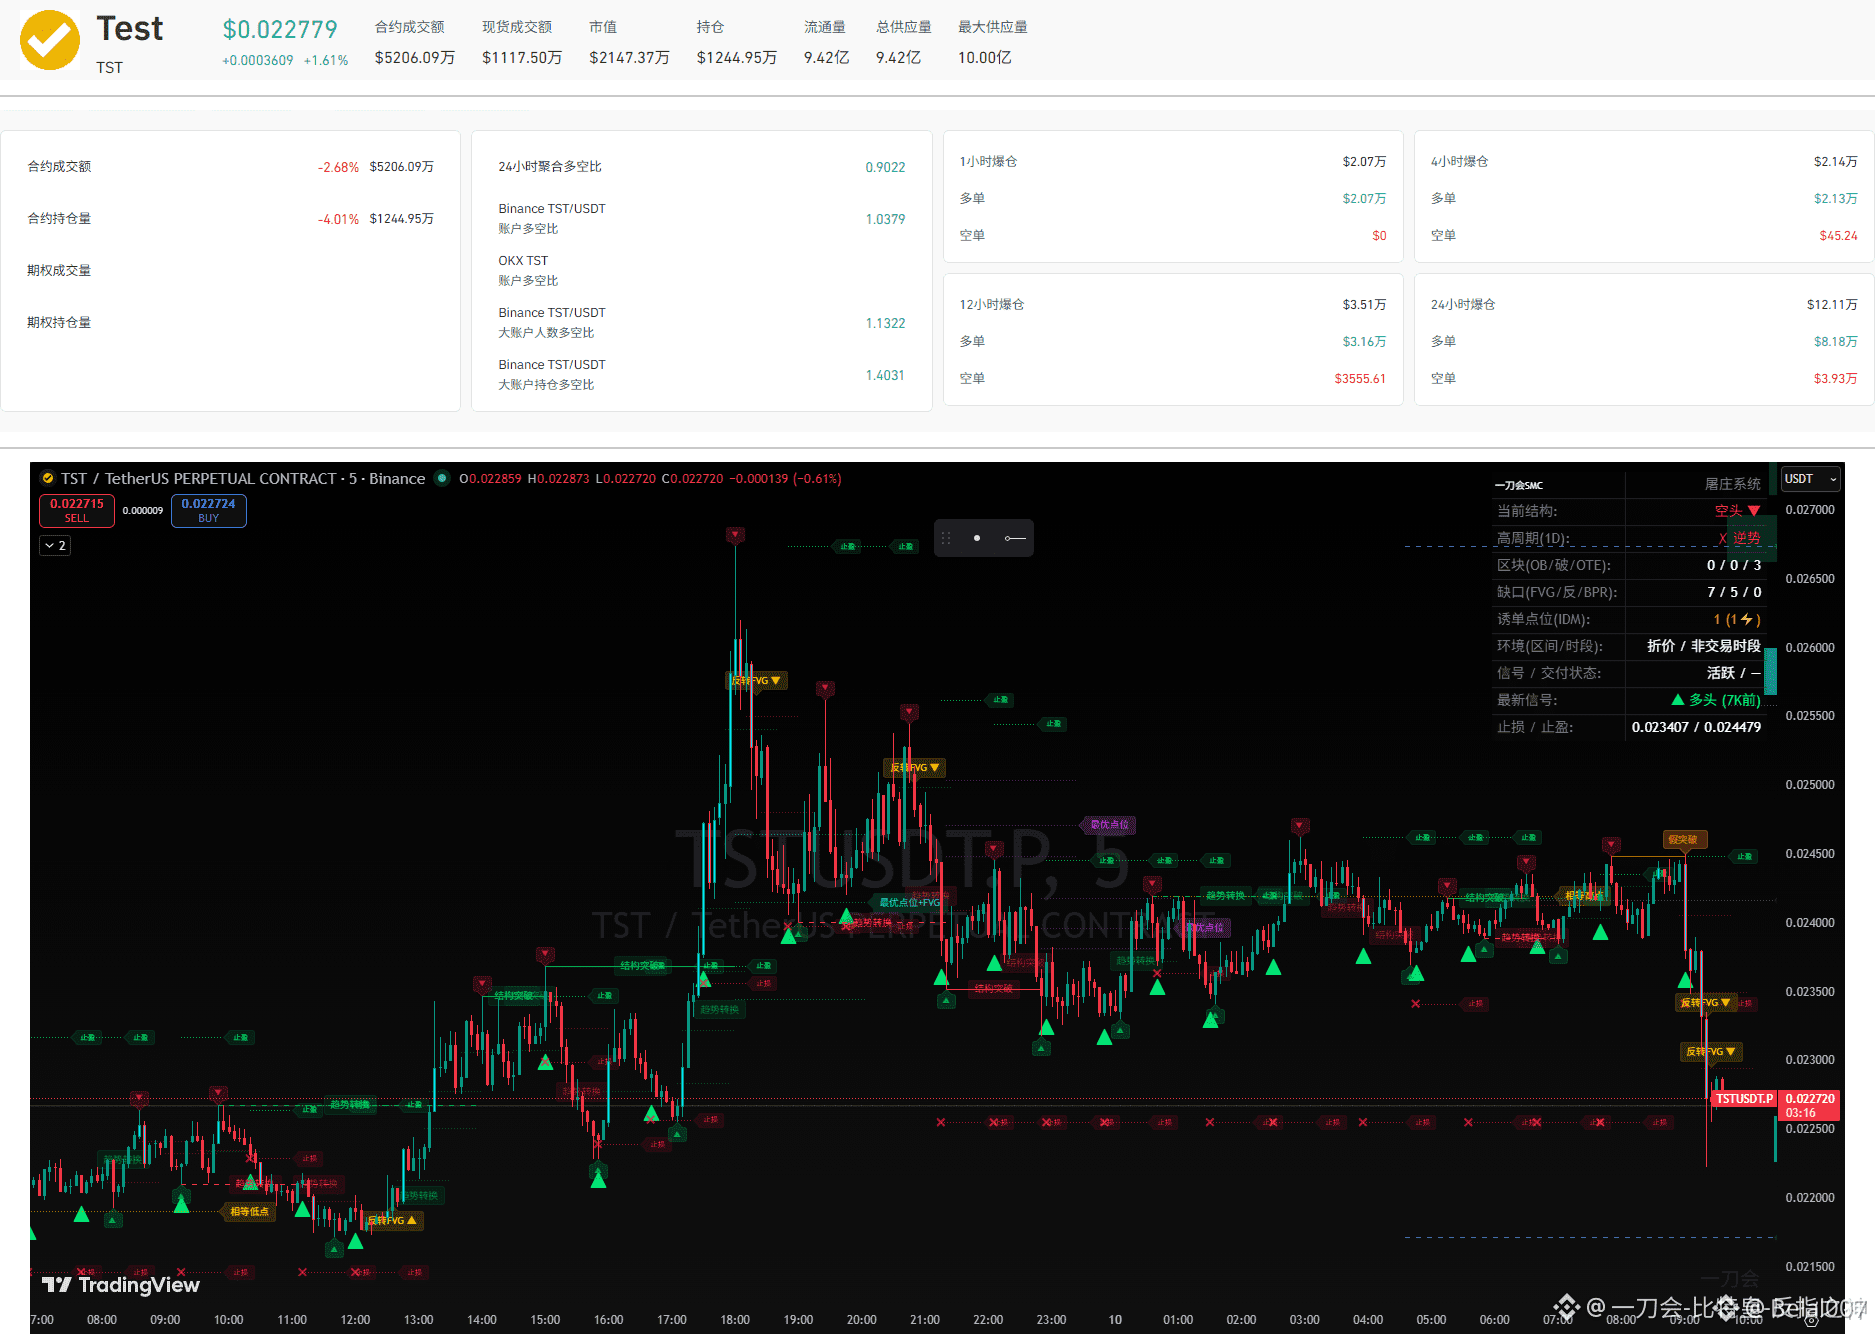
Task: Click the Binance 账户多空比 value 1.0379
Action: pyautogui.click(x=885, y=219)
